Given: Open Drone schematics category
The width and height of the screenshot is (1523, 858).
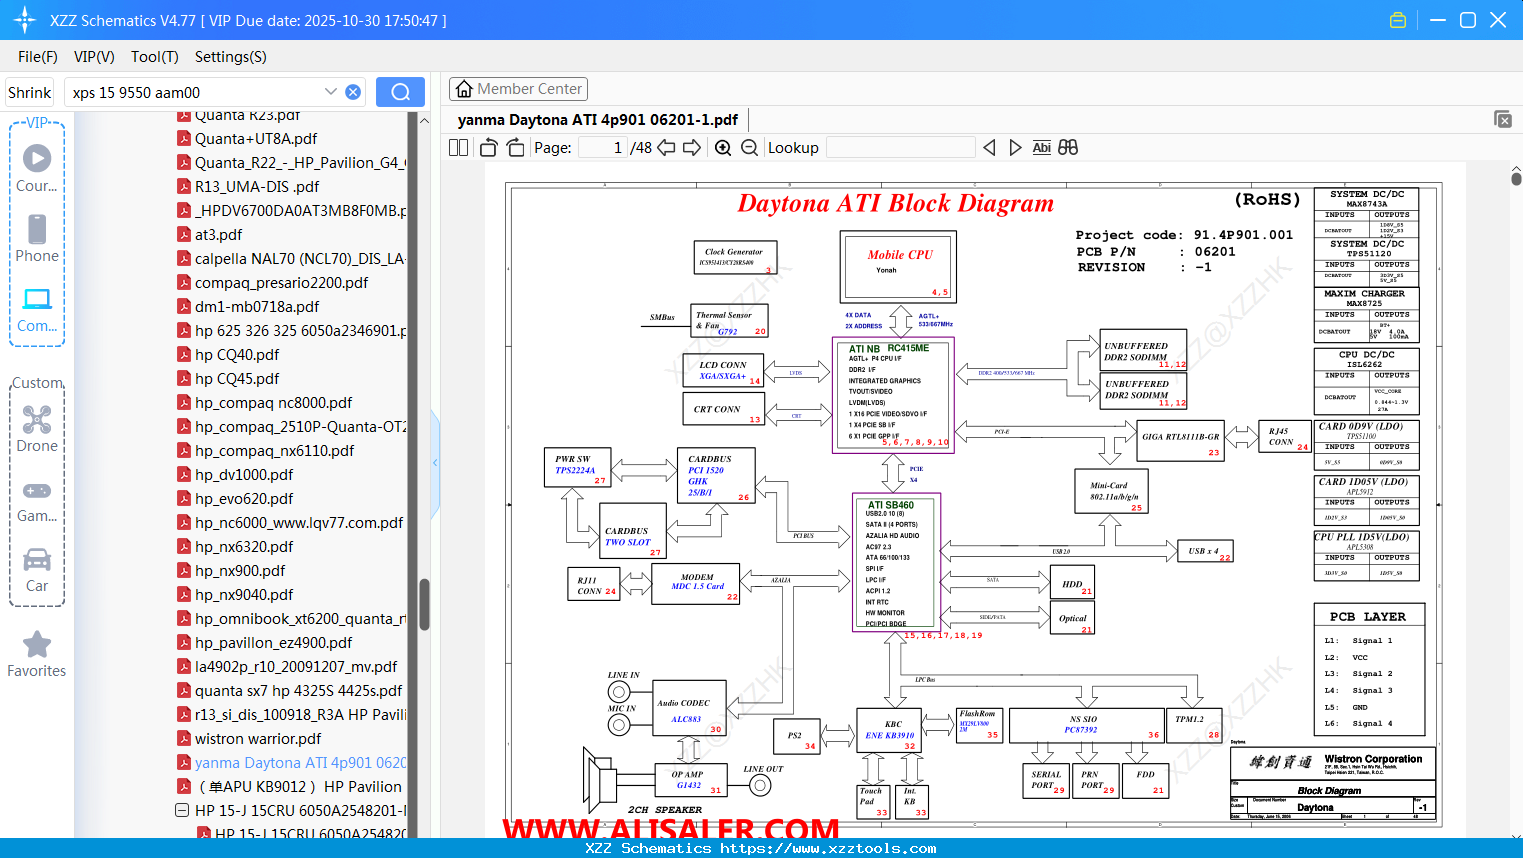Looking at the screenshot, I should (37, 428).
